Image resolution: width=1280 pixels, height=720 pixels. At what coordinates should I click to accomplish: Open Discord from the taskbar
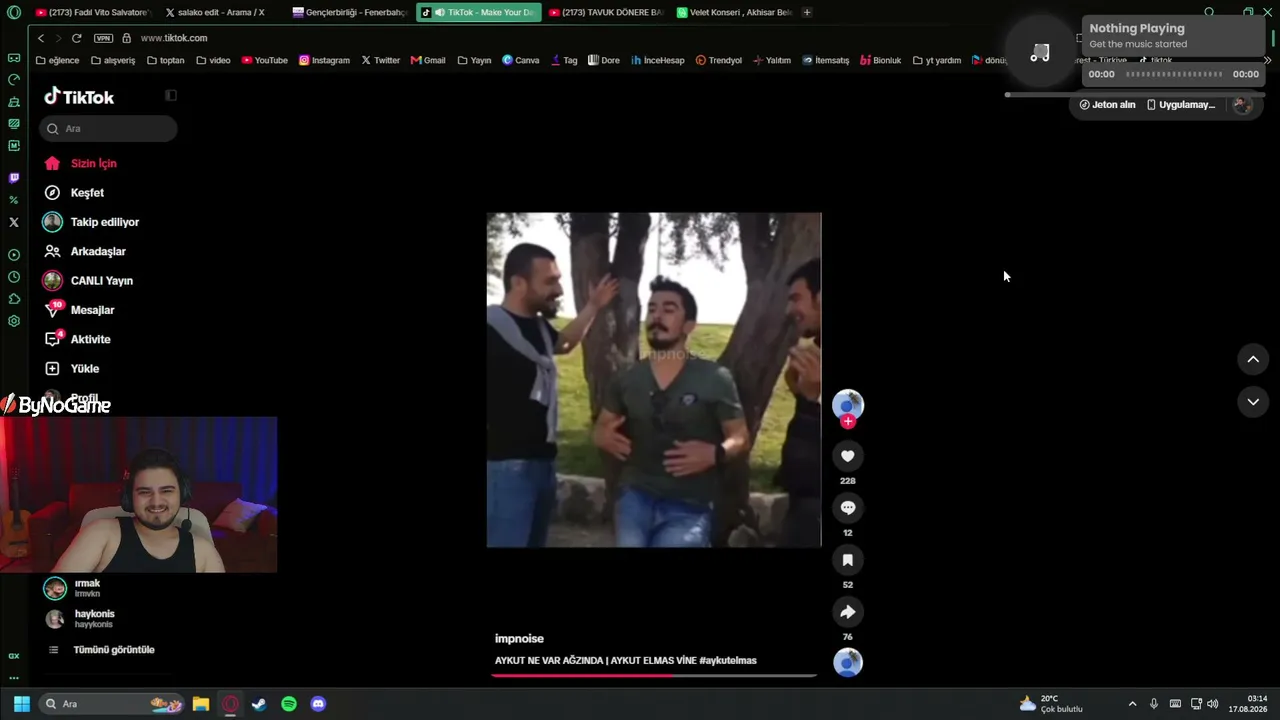click(318, 704)
